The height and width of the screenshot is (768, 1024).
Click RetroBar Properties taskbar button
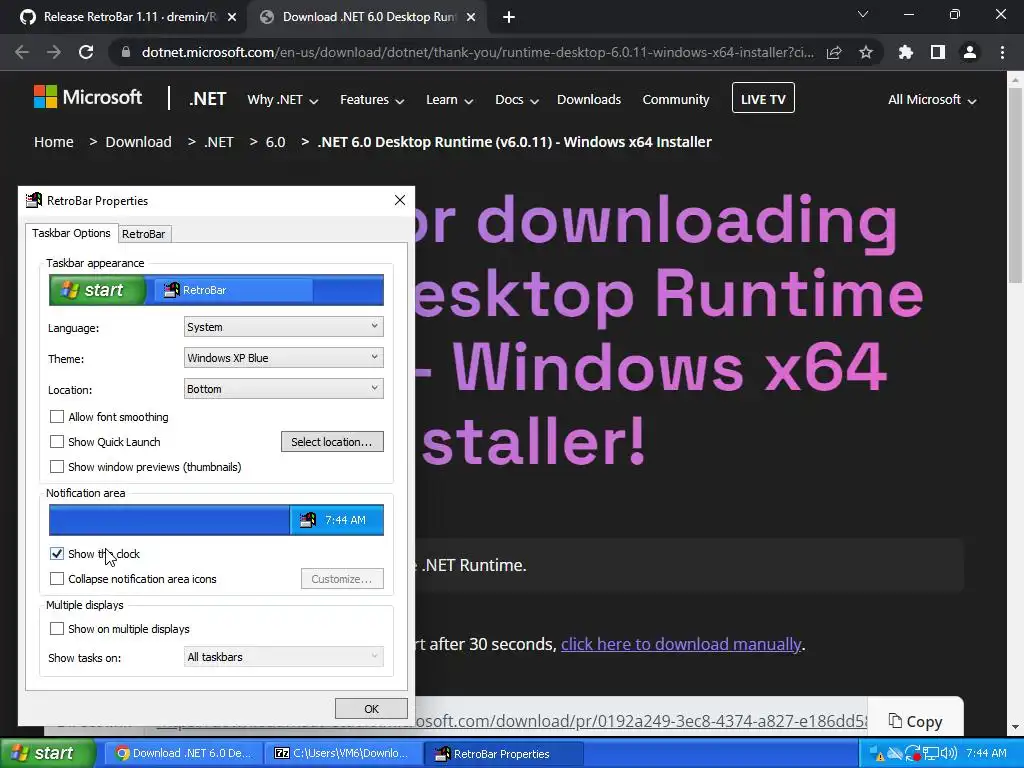click(x=502, y=754)
